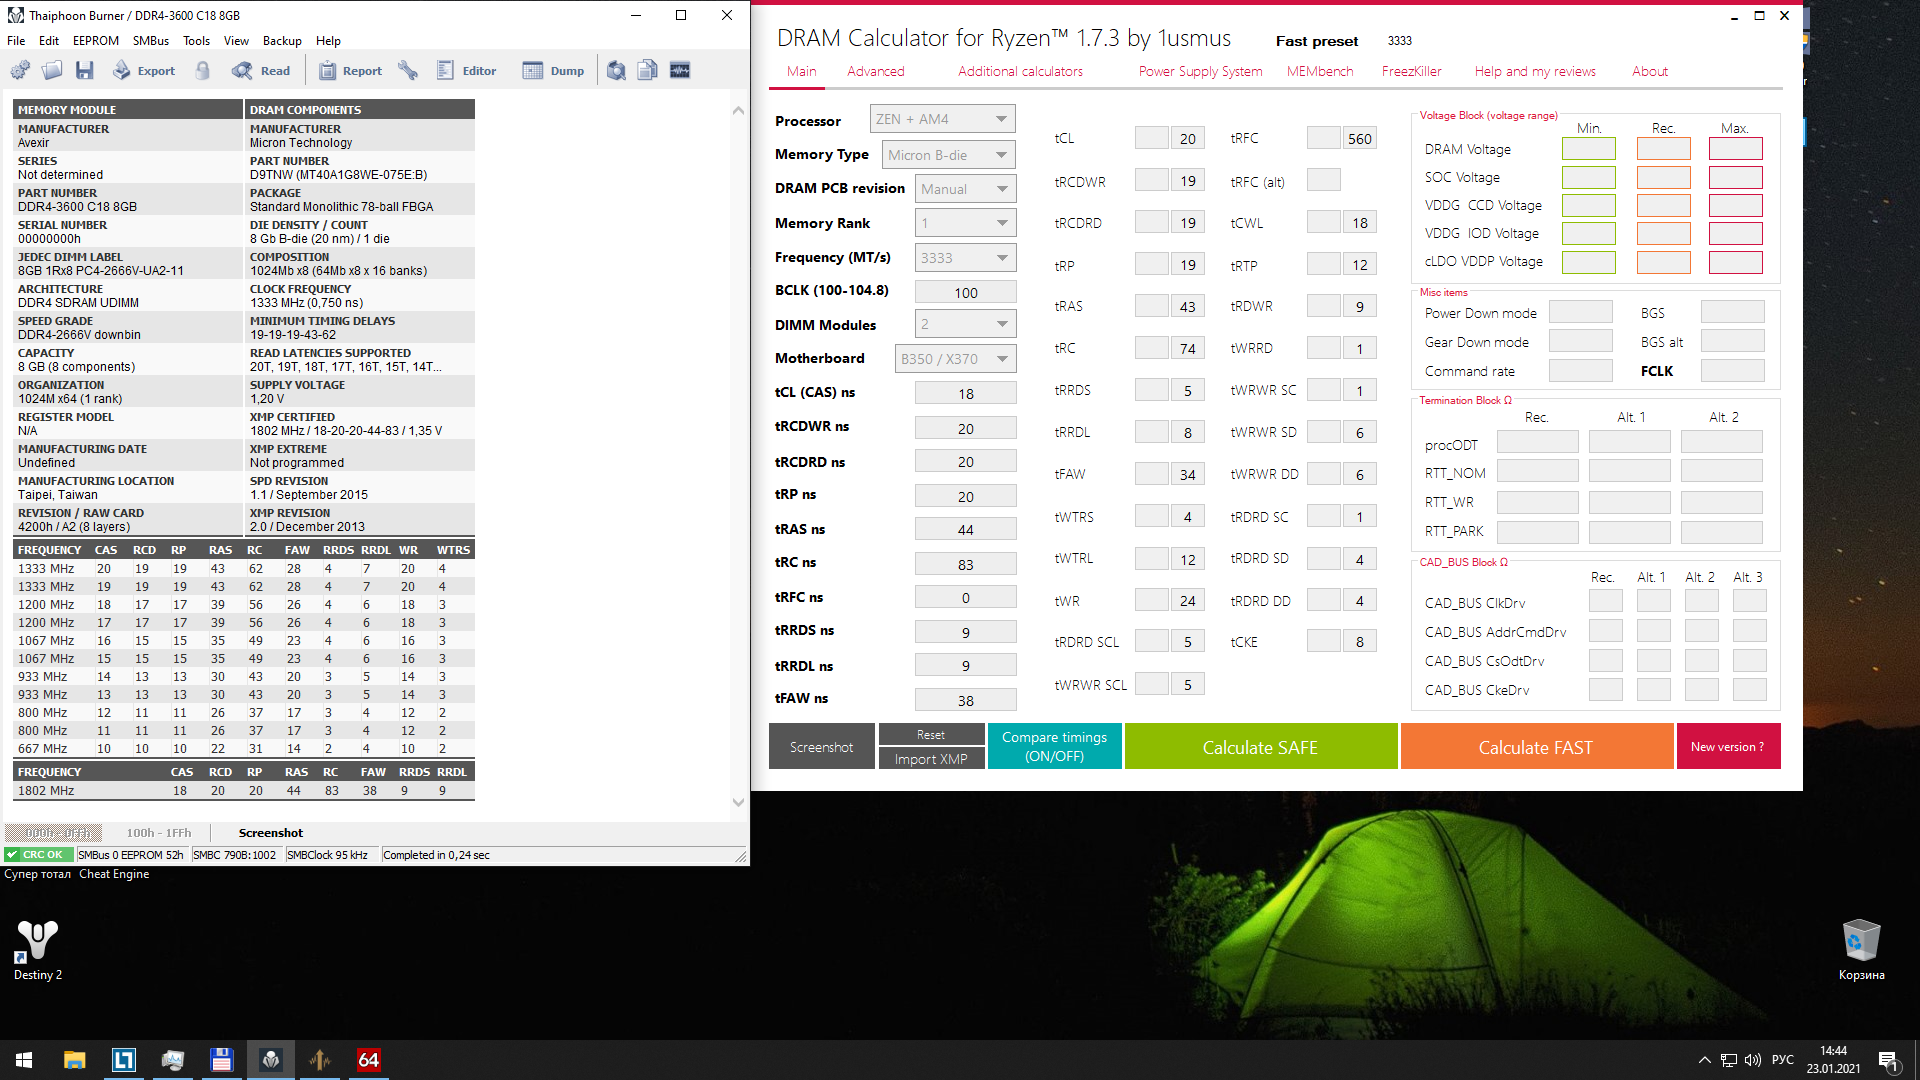Click the orange Calculate FAST button
Screen dimensions: 1920x1080
1536,747
